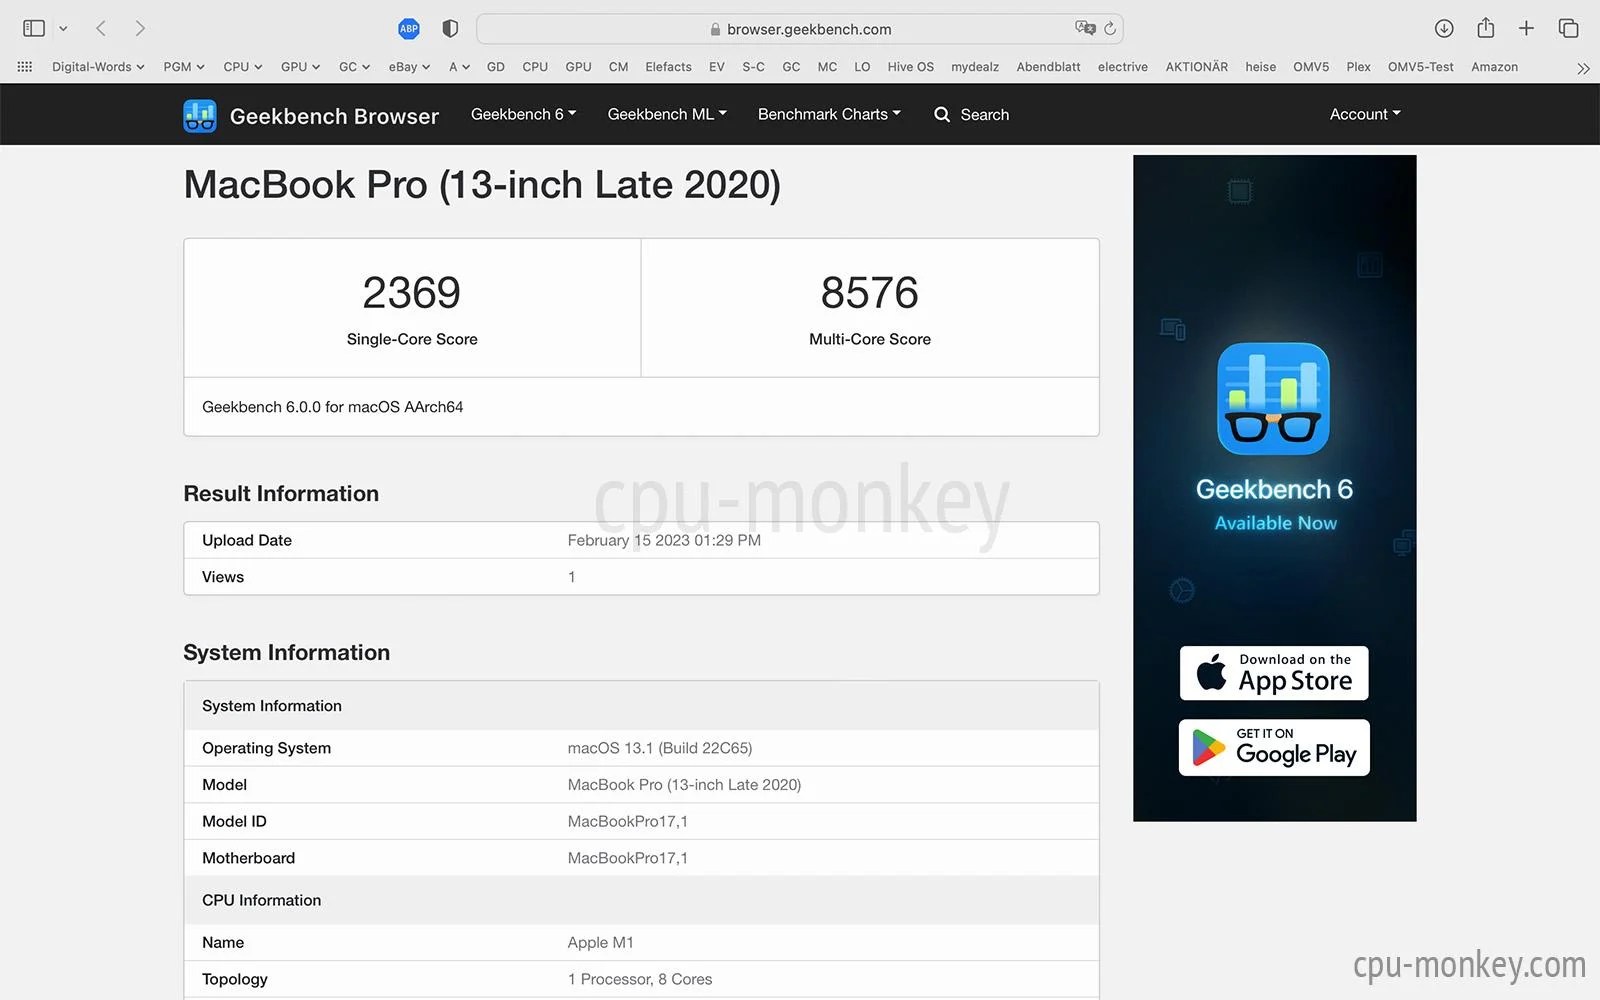This screenshot has height=1000, width=1600.
Task: Open the Account dropdown
Action: (x=1364, y=114)
